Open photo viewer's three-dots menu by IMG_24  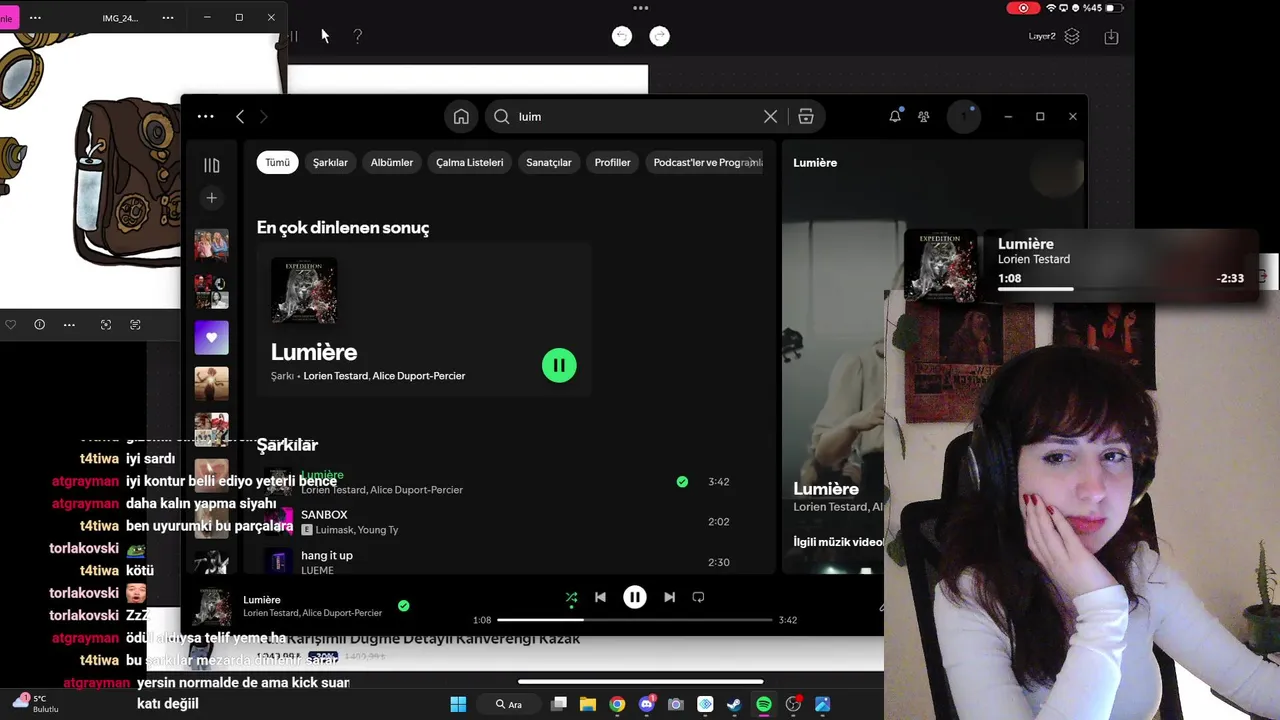pyautogui.click(x=168, y=18)
